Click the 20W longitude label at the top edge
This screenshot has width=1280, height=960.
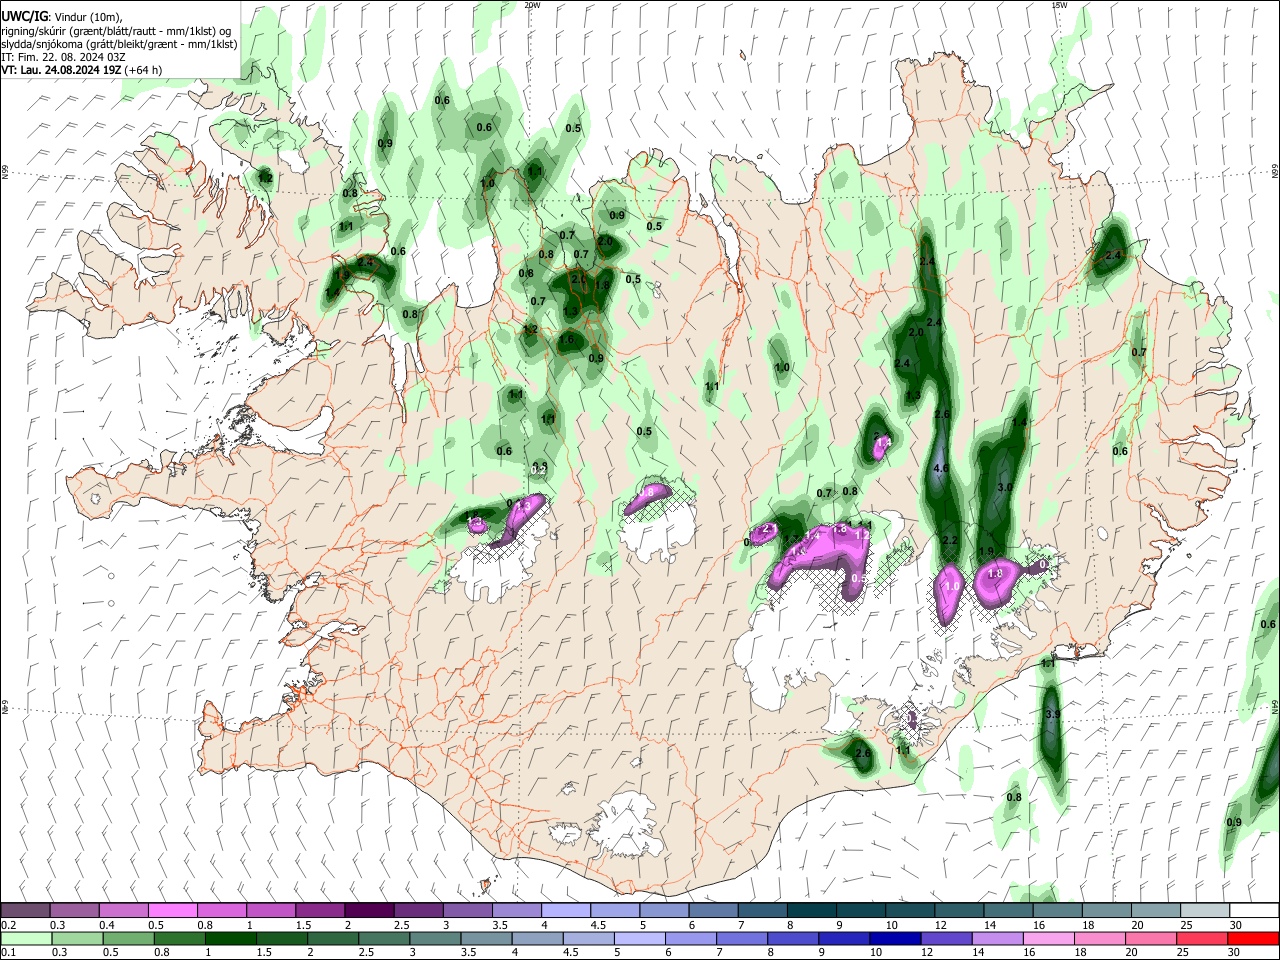[531, 5]
